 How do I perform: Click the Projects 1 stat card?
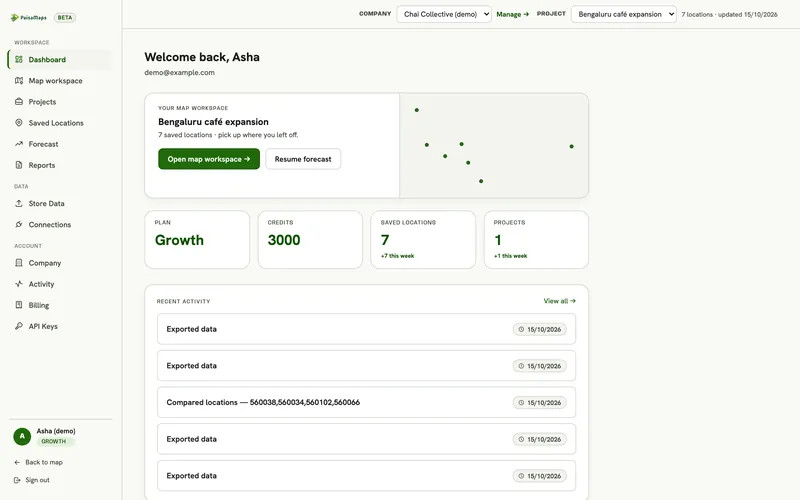(x=536, y=240)
